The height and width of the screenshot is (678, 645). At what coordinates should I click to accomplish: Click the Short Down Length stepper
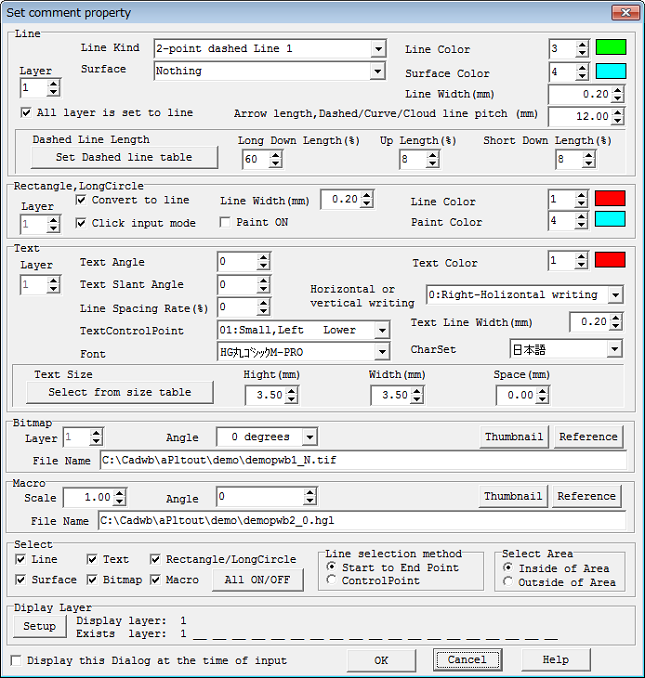pos(588,159)
